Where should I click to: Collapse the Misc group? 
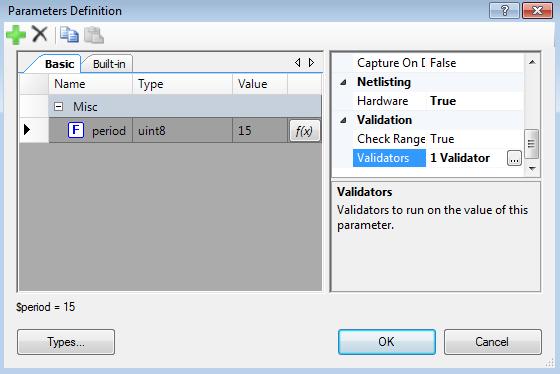coord(59,106)
